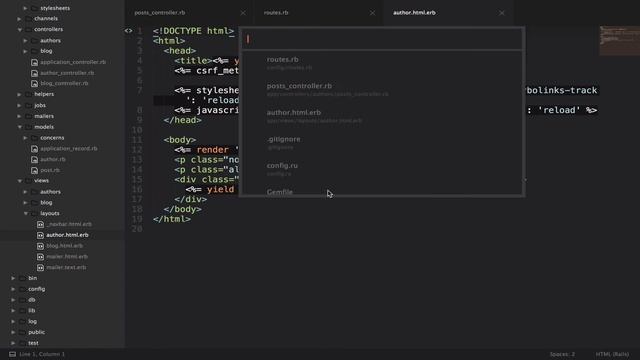640x360 pixels.
Task: Expand the jobs folder arrow
Action: point(19,105)
